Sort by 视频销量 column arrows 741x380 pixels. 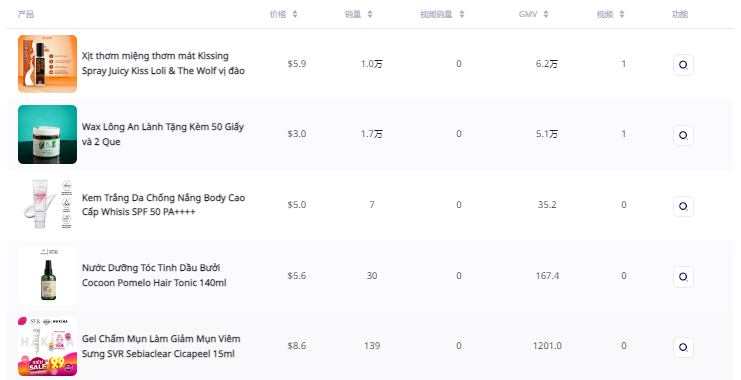pyautogui.click(x=462, y=14)
